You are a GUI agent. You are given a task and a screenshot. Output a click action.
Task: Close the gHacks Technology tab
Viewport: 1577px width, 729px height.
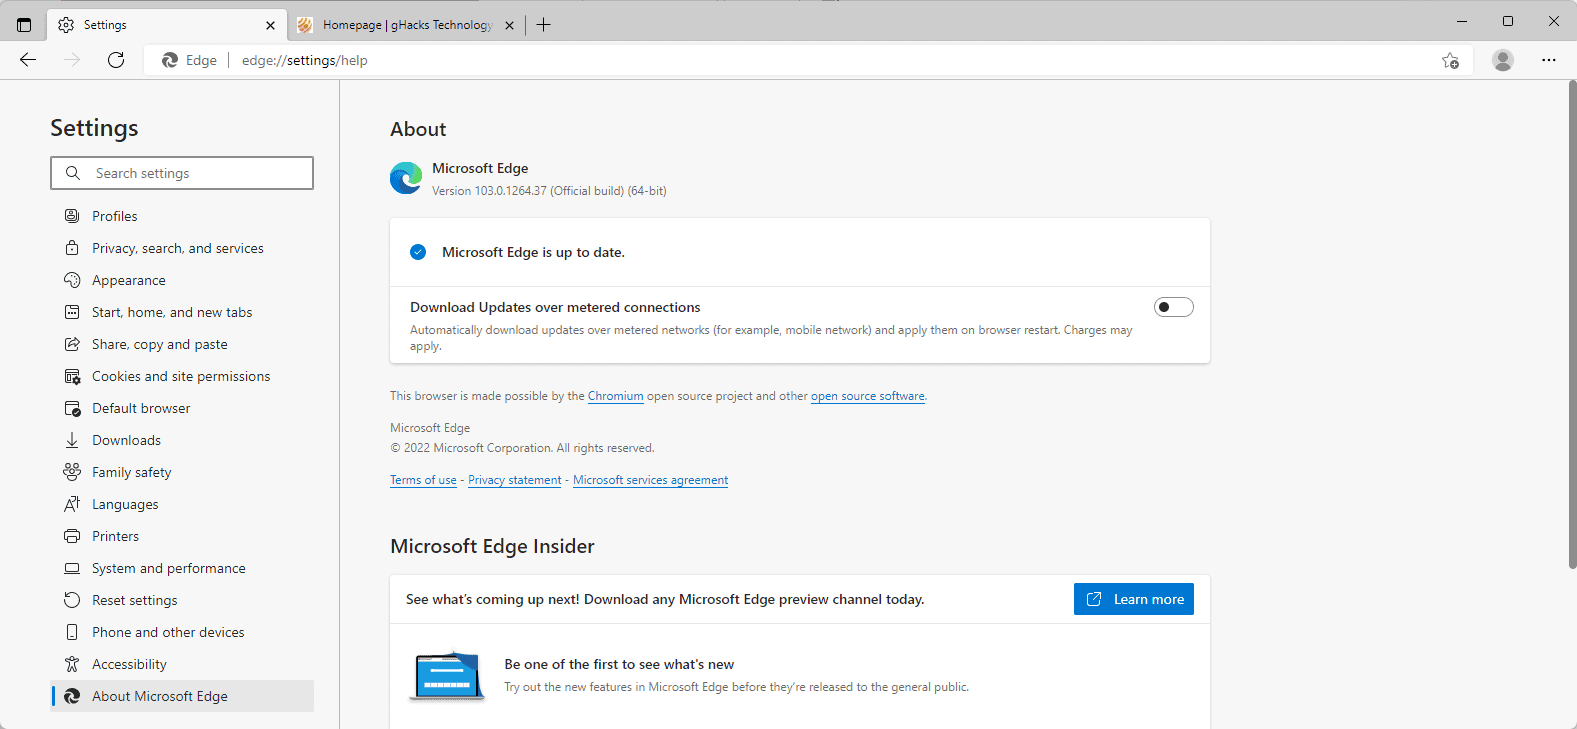click(509, 25)
